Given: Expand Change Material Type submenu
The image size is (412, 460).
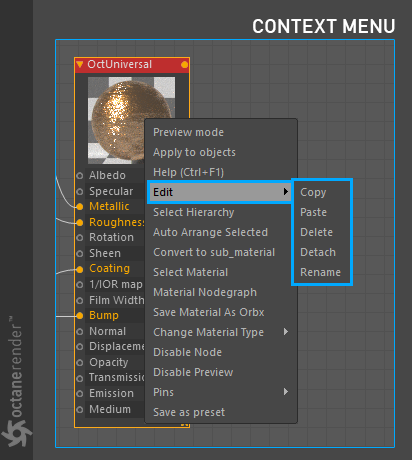Looking at the screenshot, I should 221,332.
